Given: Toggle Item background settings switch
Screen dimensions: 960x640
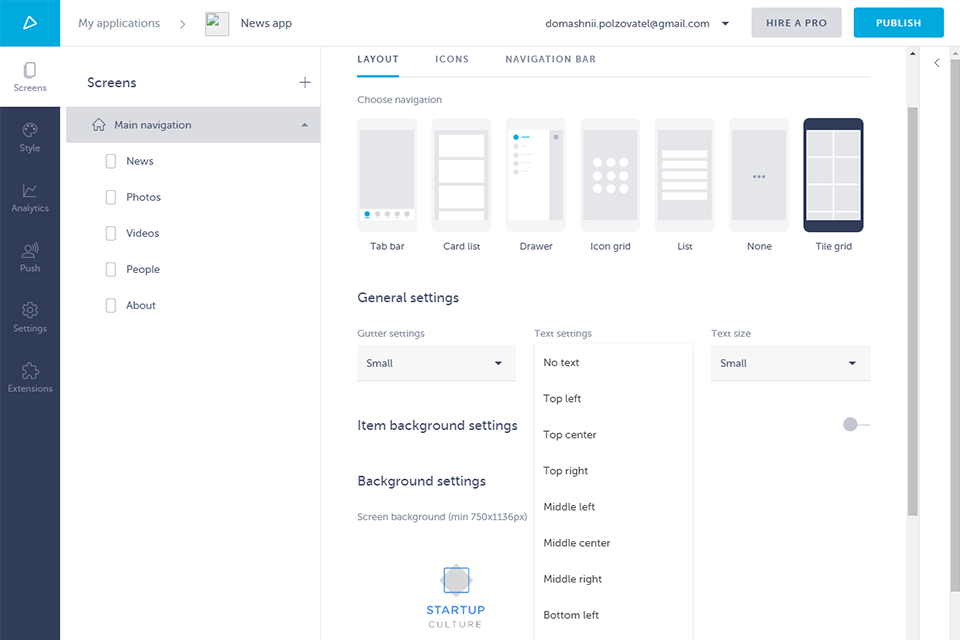Looking at the screenshot, I should tap(855, 424).
